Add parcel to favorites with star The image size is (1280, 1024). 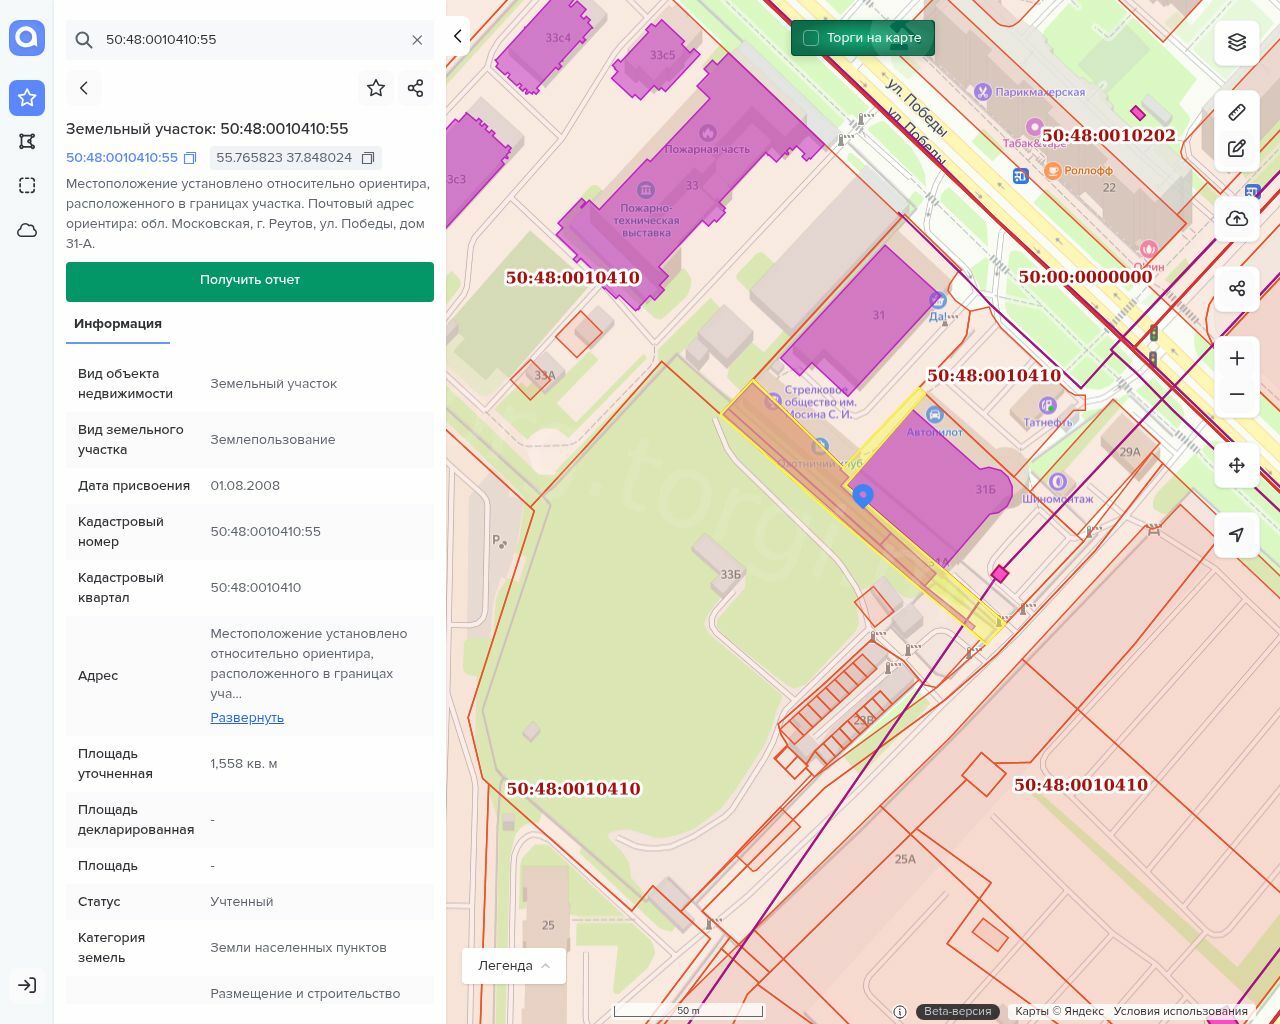click(376, 88)
